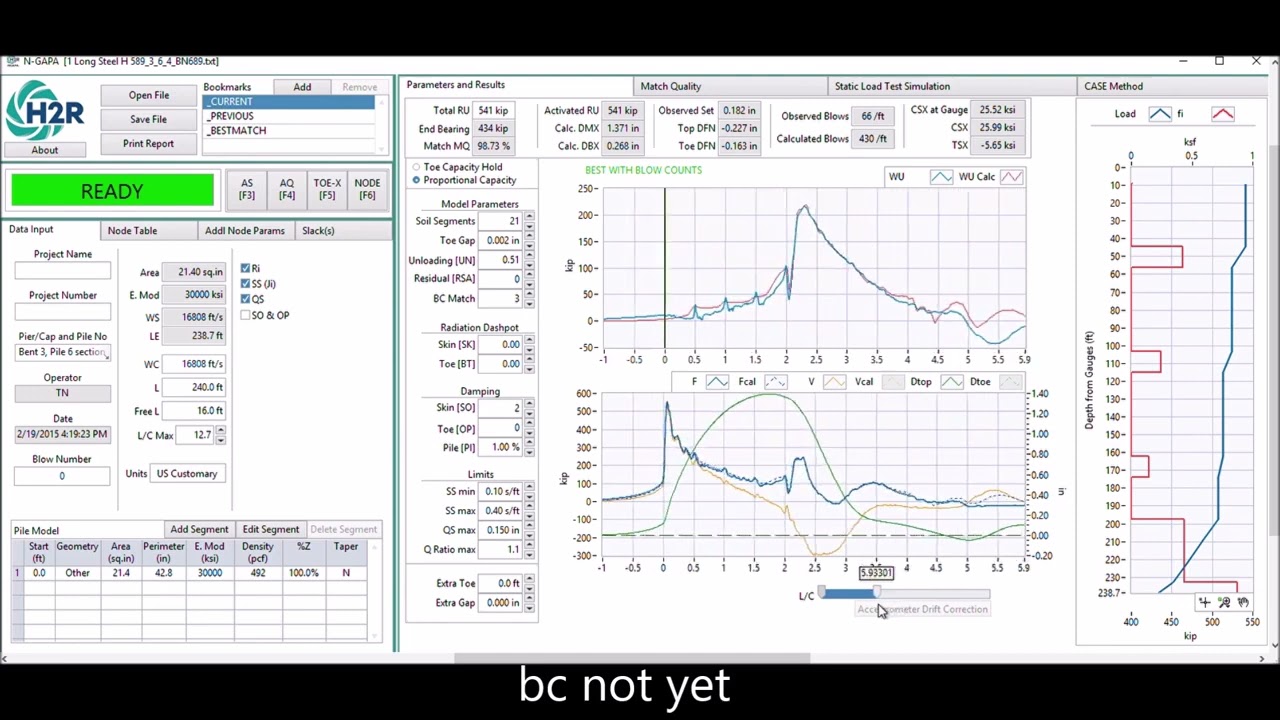Select Toe Capacity Hold radio option
Viewport: 1280px width, 720px height.
click(x=416, y=167)
